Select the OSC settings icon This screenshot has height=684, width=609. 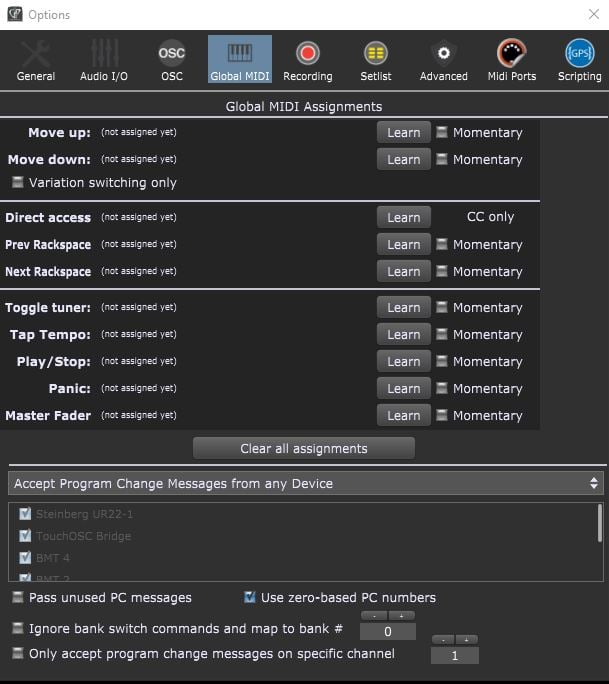[x=172, y=60]
